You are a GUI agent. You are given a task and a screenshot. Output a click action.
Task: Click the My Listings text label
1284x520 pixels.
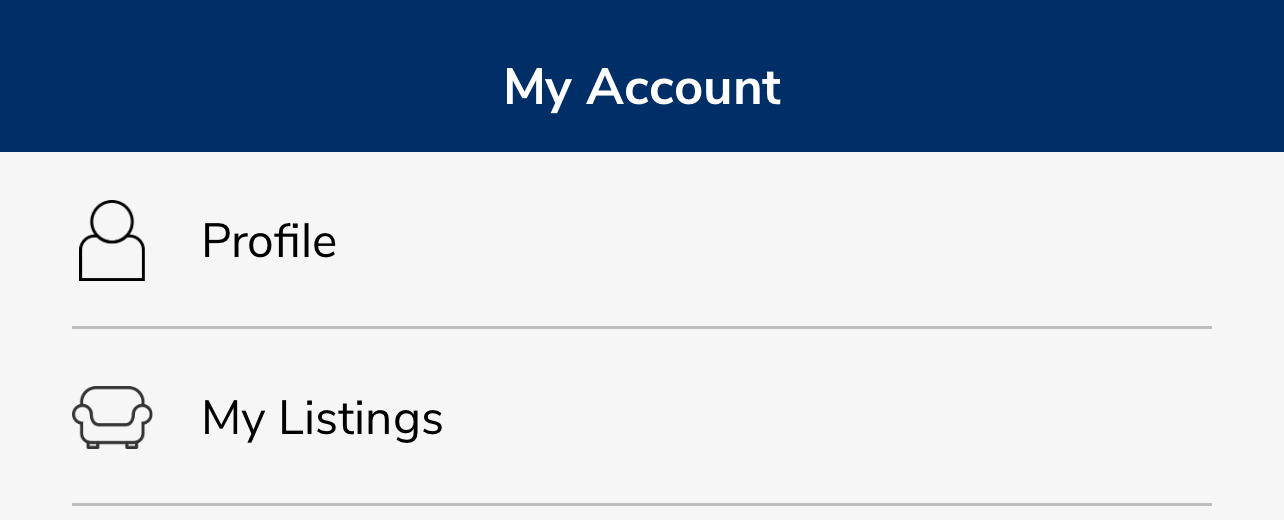(322, 418)
